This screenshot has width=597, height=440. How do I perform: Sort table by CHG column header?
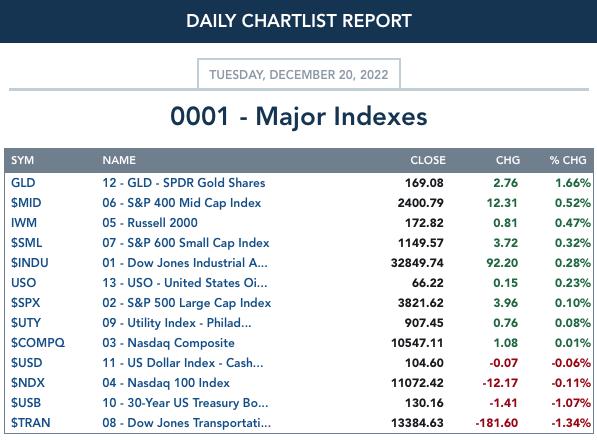click(508, 160)
